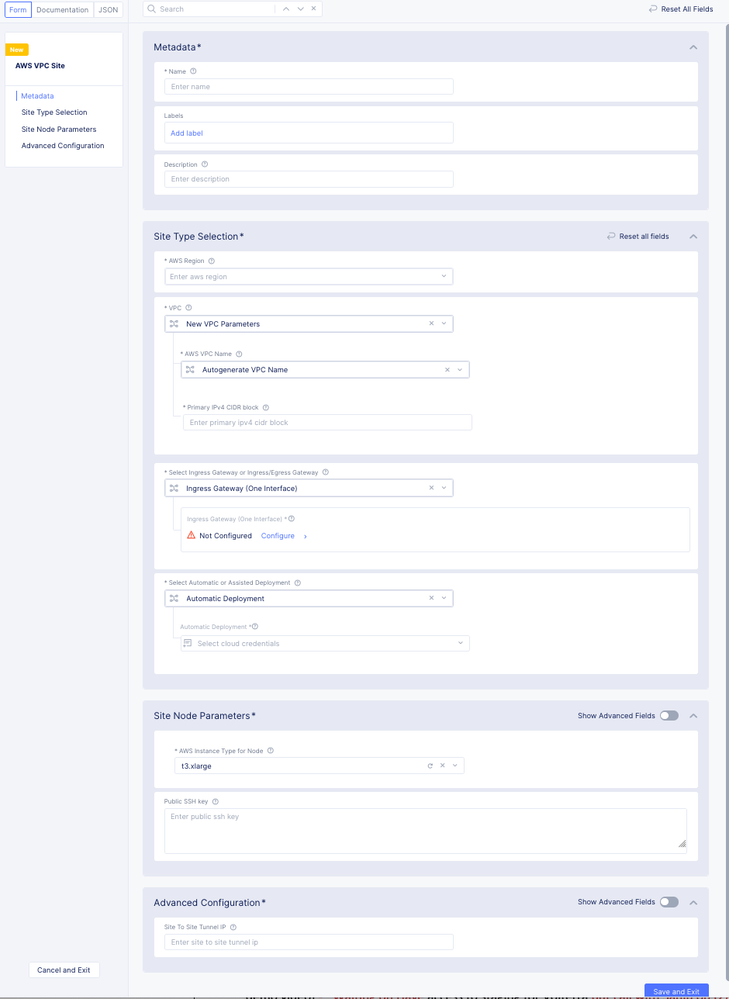
Task: Reset the AWS instance type with refresh icon
Action: tap(430, 766)
